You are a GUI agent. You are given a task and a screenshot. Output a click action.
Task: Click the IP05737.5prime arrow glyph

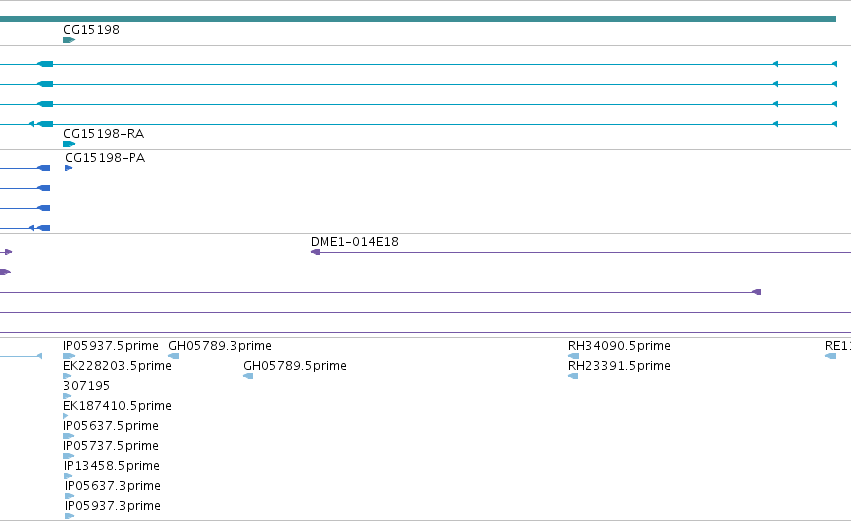pos(68,456)
